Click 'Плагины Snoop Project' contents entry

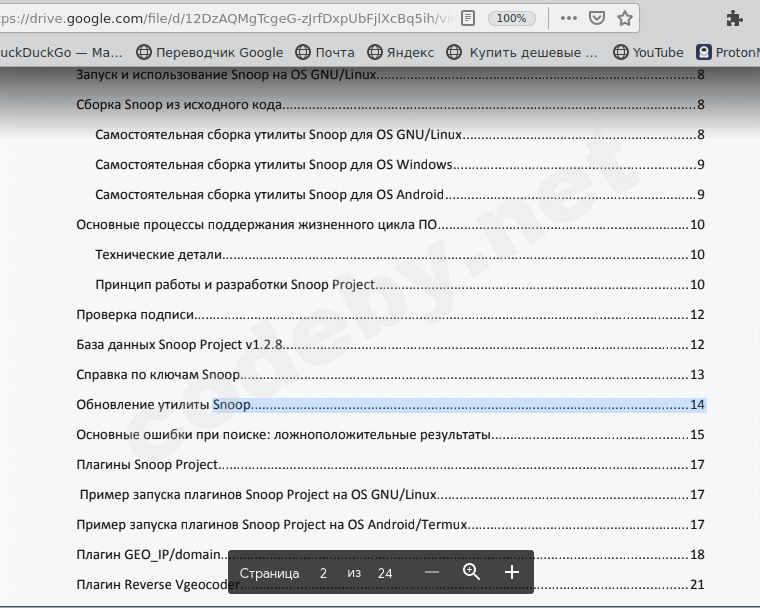point(390,465)
